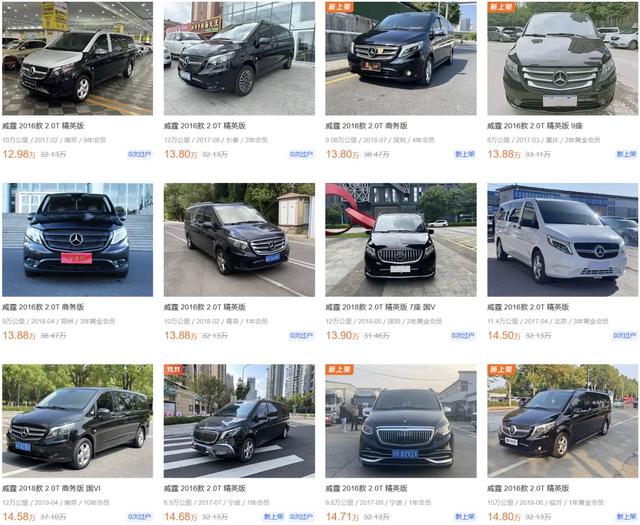
Task: Open the 威霆 2016款 2.0T 精英版 9座 listing title
Action: point(535,126)
